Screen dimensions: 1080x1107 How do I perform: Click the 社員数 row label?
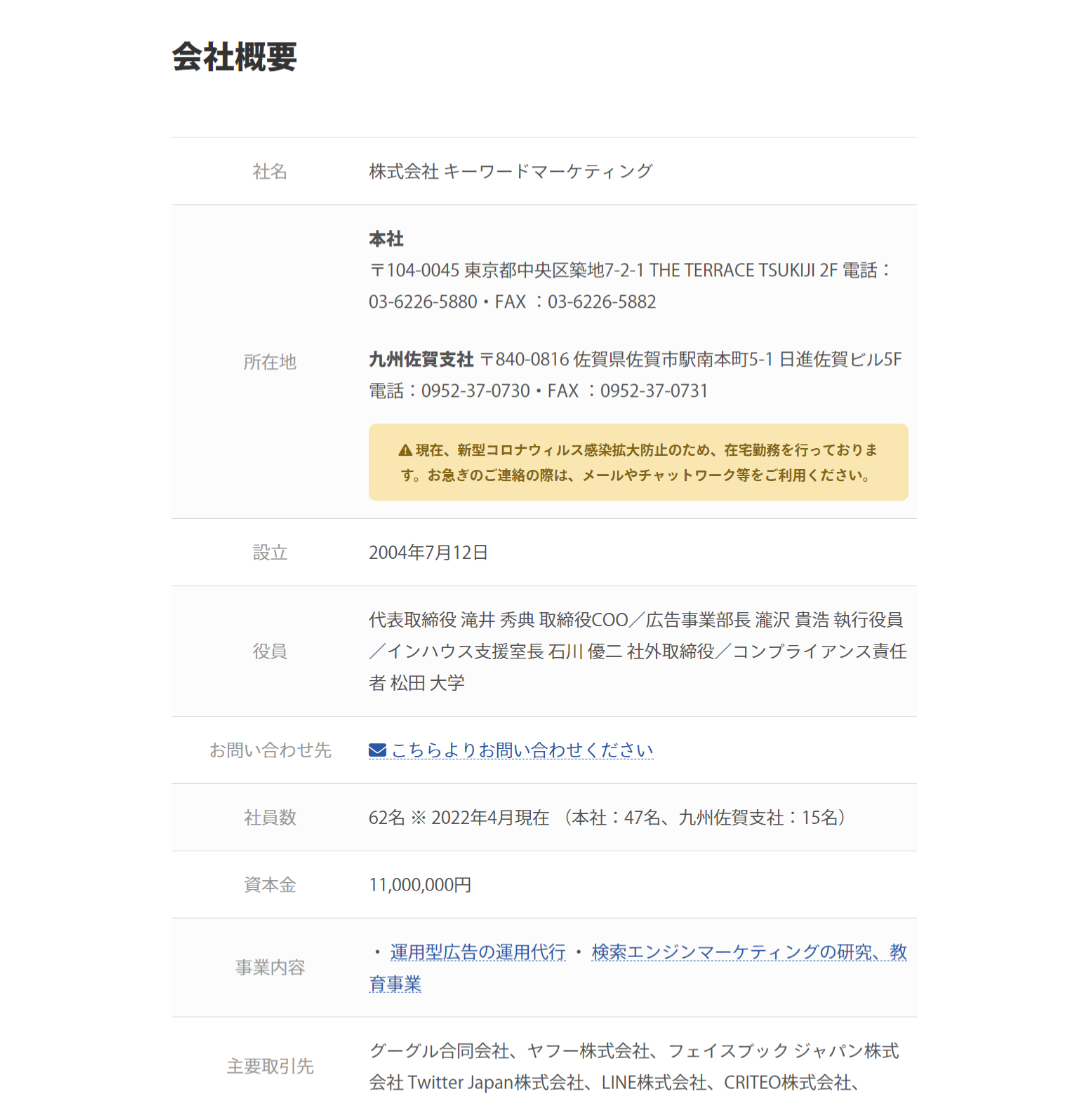(270, 818)
